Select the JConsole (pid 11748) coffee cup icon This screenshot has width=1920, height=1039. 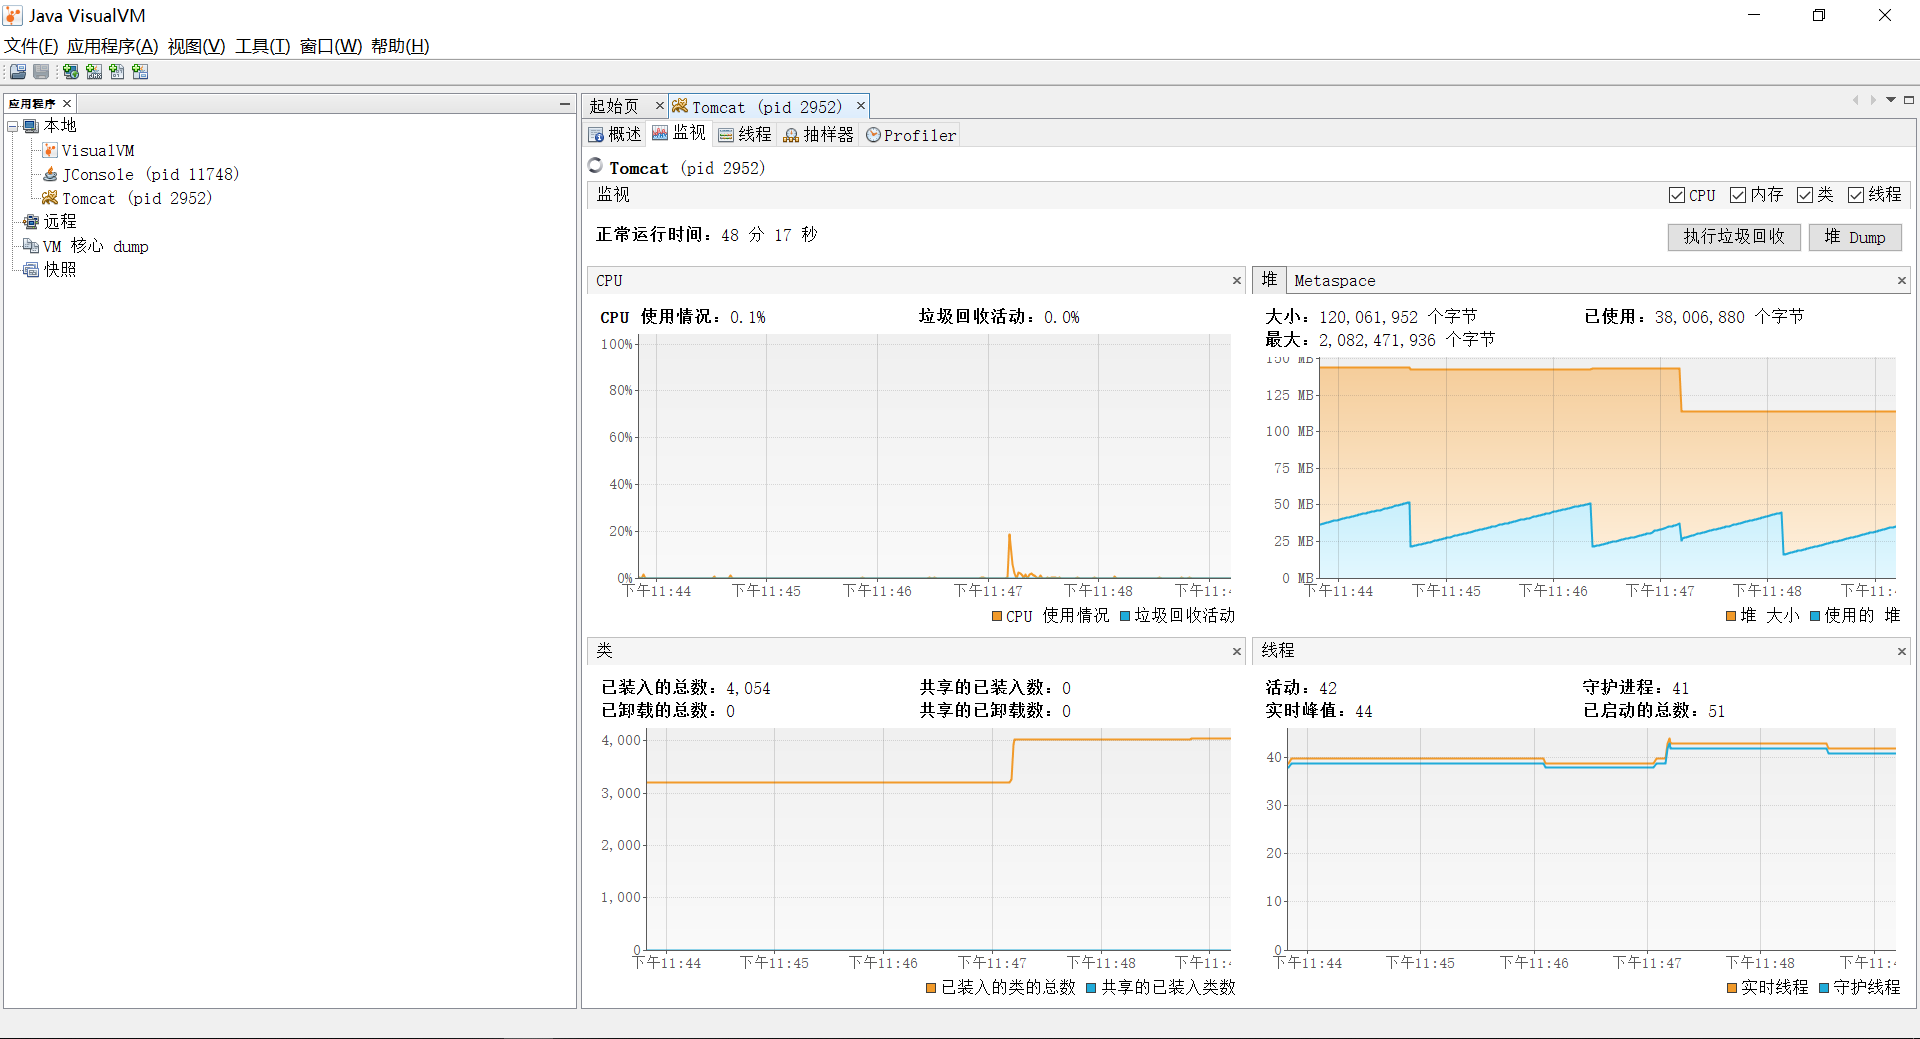[50, 174]
